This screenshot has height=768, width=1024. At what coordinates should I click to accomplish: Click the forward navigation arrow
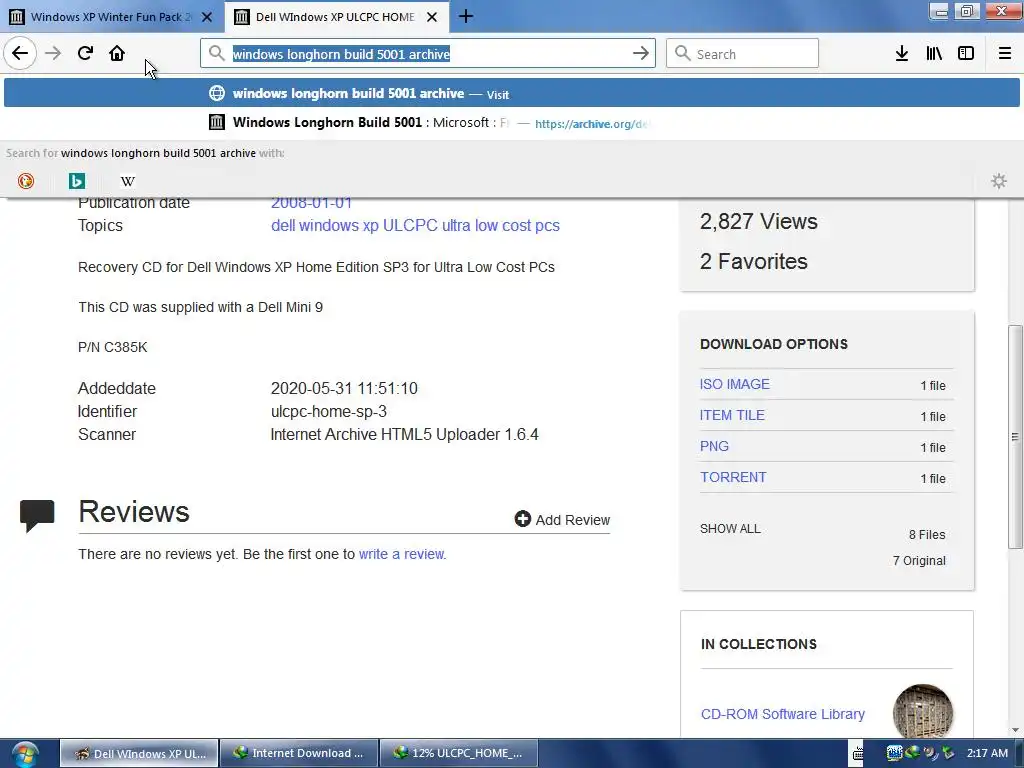(x=53, y=54)
